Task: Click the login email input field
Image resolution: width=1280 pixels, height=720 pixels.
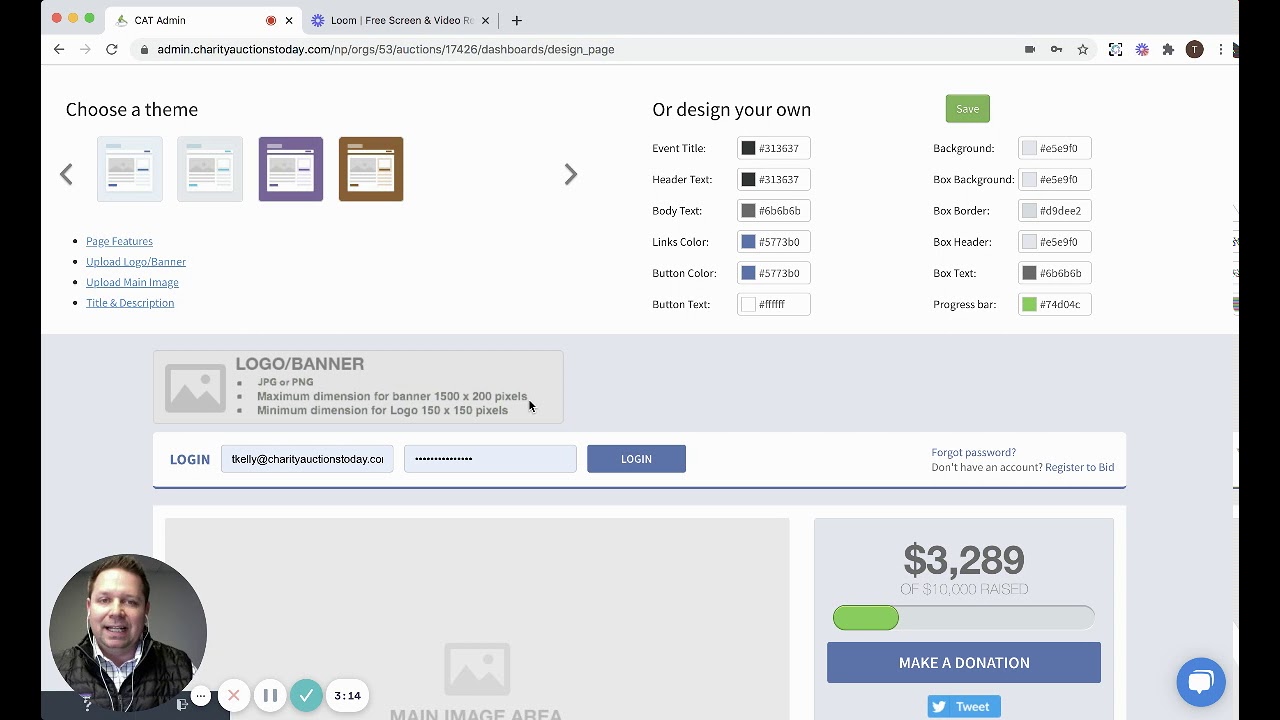Action: tap(307, 459)
